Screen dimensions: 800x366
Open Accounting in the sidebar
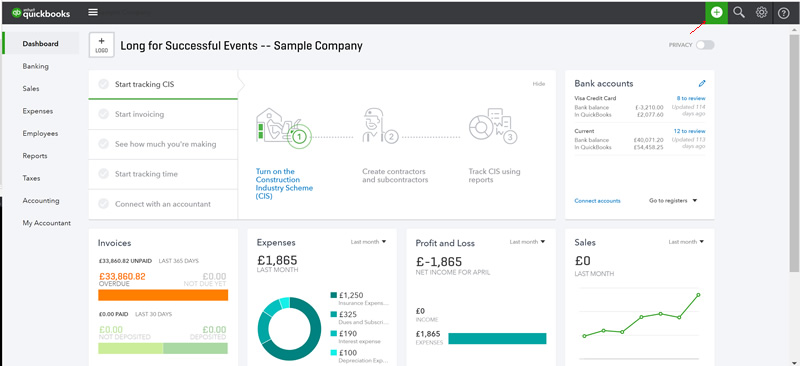(x=41, y=201)
